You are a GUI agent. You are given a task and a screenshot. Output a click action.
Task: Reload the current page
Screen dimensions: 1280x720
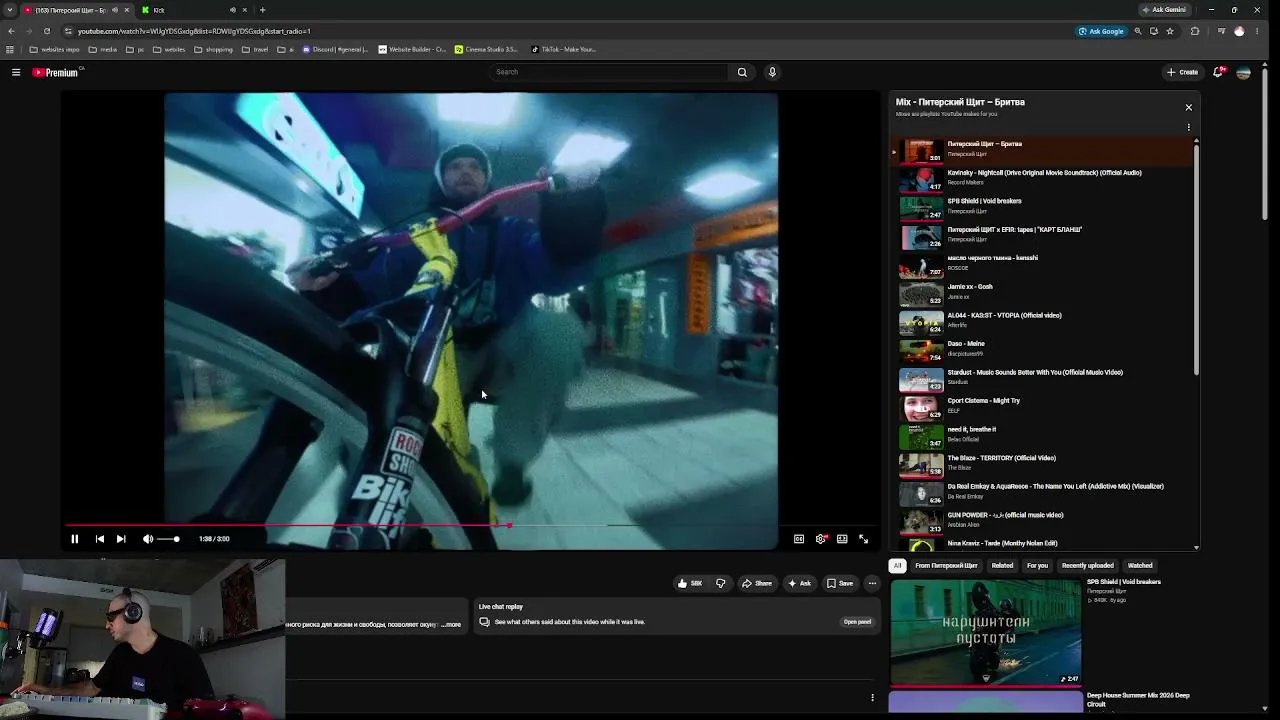(x=46, y=31)
